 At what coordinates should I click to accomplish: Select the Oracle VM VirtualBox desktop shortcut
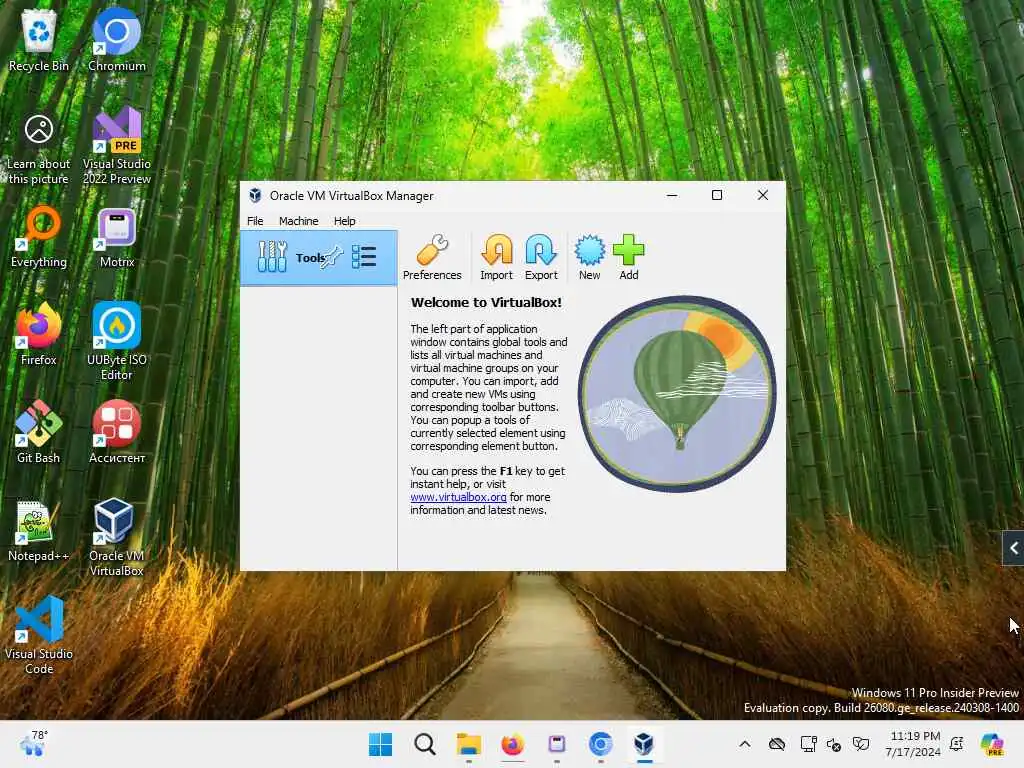(x=117, y=537)
